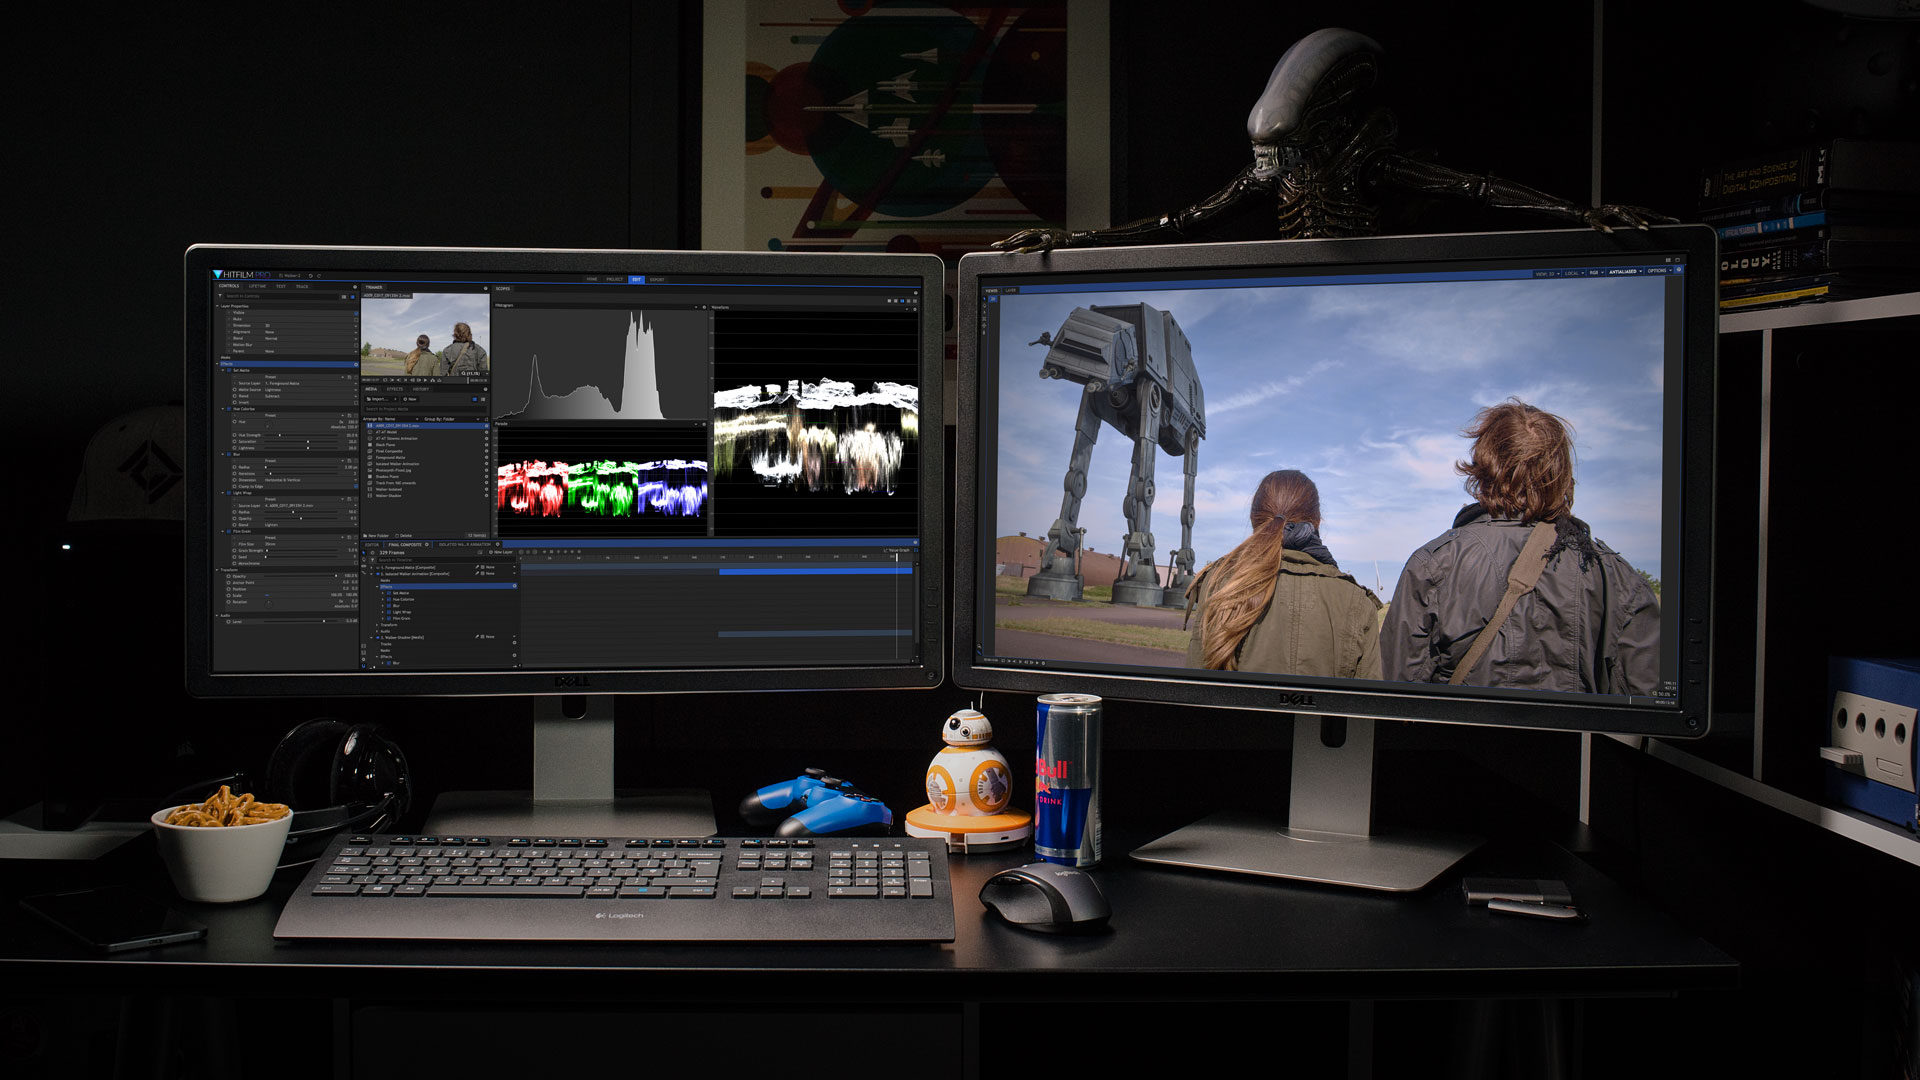Screen dimensions: 1920x1080
Task: Open the RGB channel dropdown in viewer
Action: coord(1596,272)
